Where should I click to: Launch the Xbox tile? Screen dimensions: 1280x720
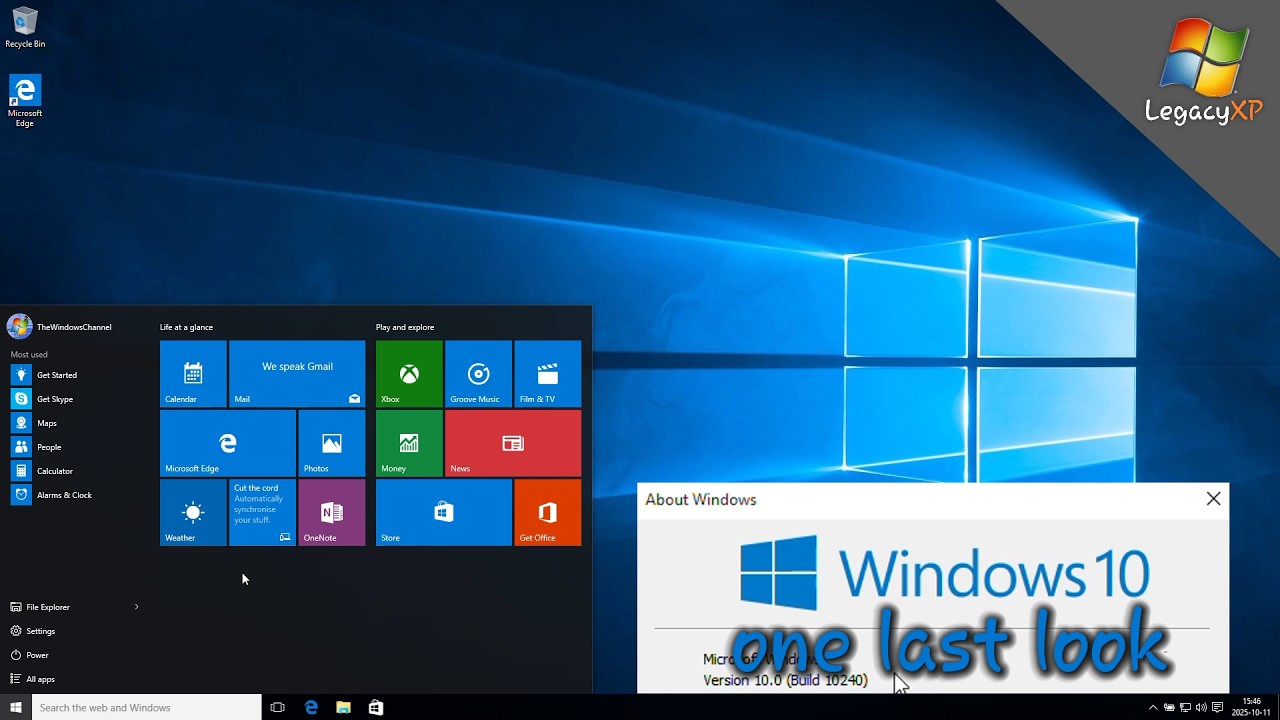pos(409,374)
